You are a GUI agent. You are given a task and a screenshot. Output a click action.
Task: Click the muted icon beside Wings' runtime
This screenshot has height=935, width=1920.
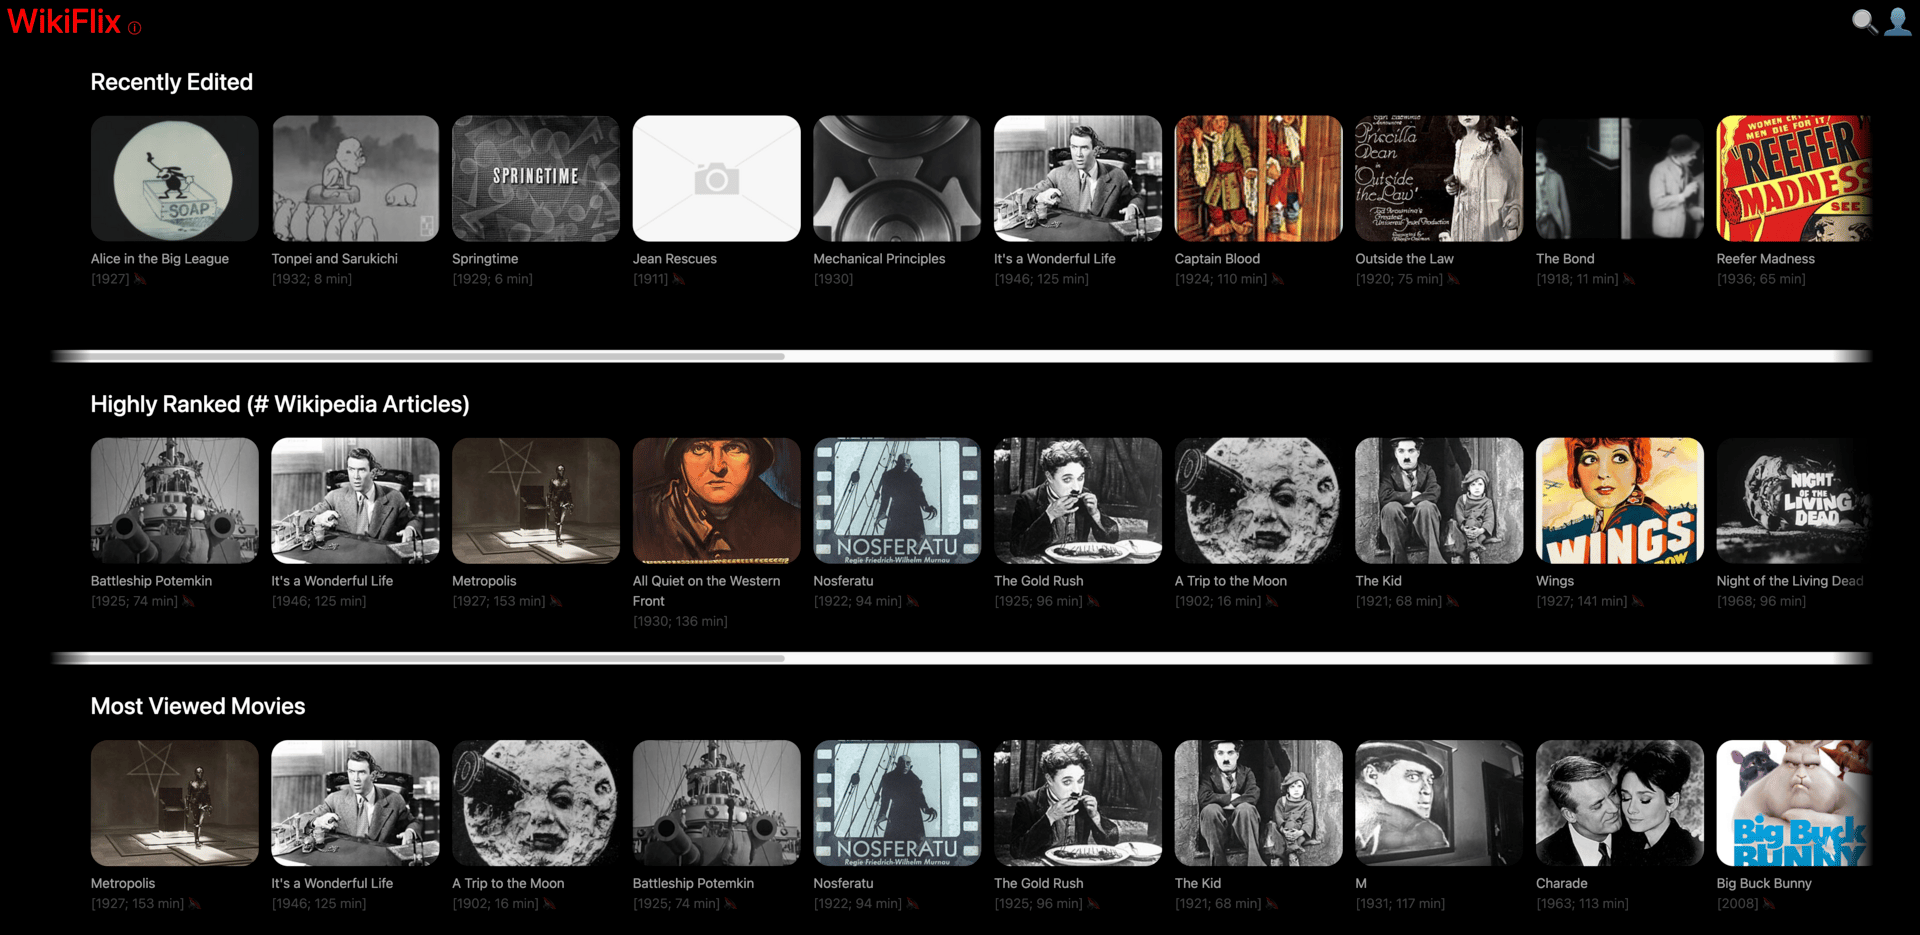coord(1638,601)
